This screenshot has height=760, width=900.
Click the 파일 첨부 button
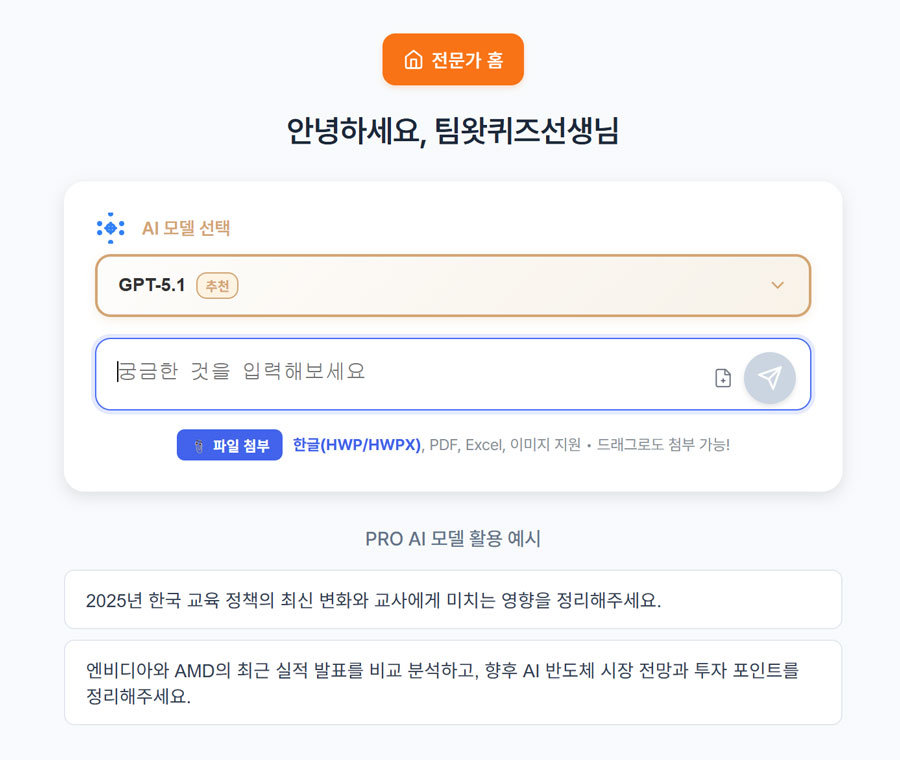(229, 444)
